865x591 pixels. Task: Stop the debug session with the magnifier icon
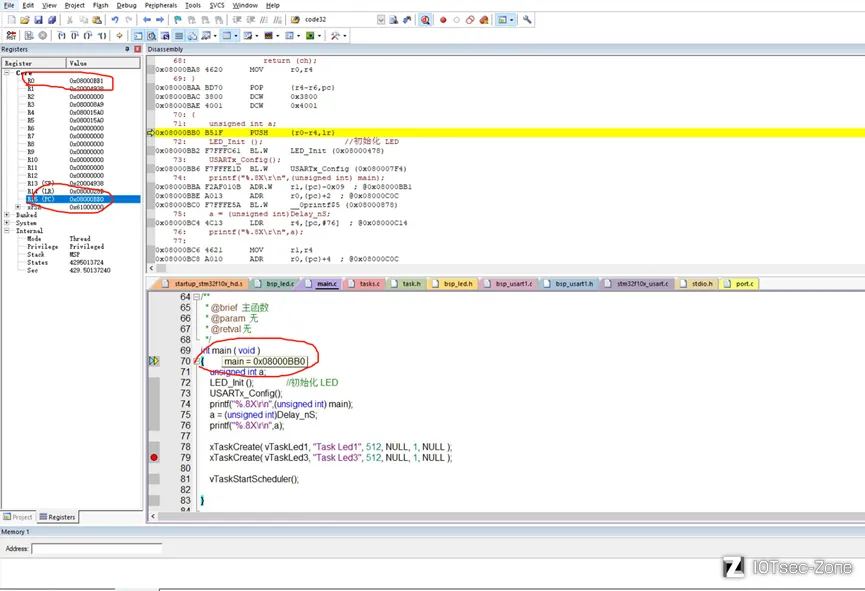[x=425, y=20]
